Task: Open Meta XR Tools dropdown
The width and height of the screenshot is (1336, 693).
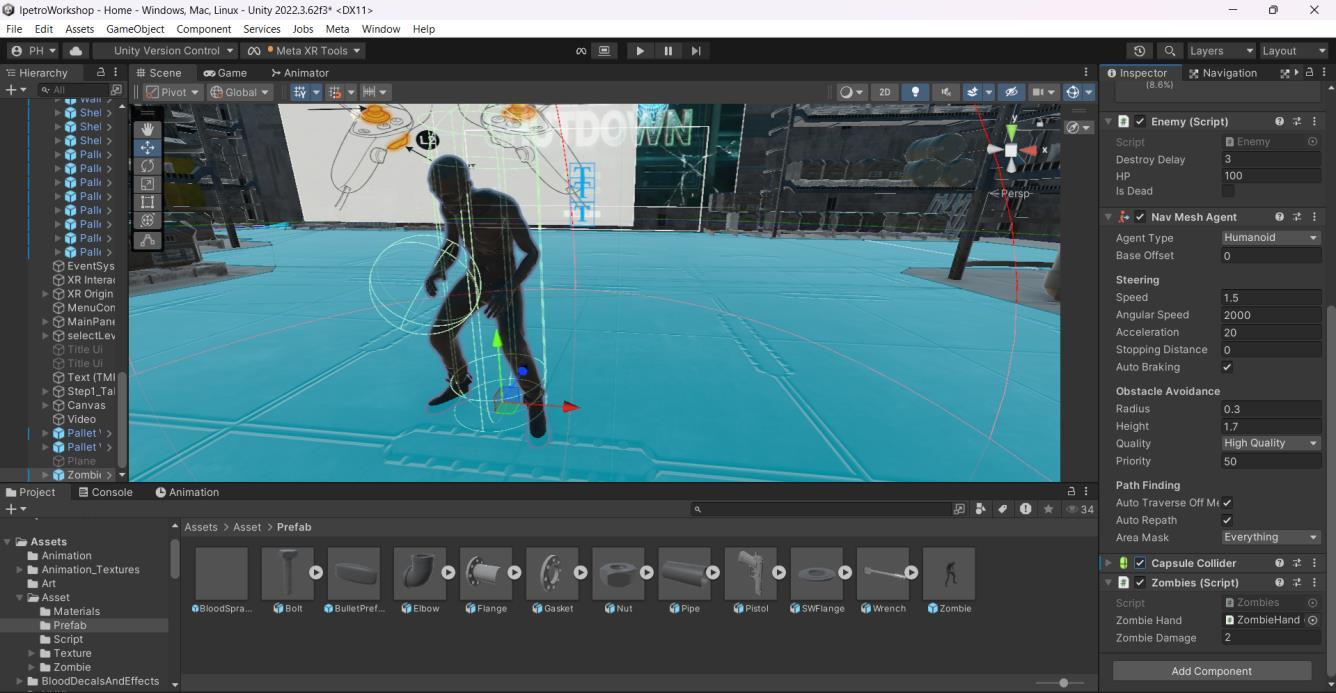Action: [304, 51]
